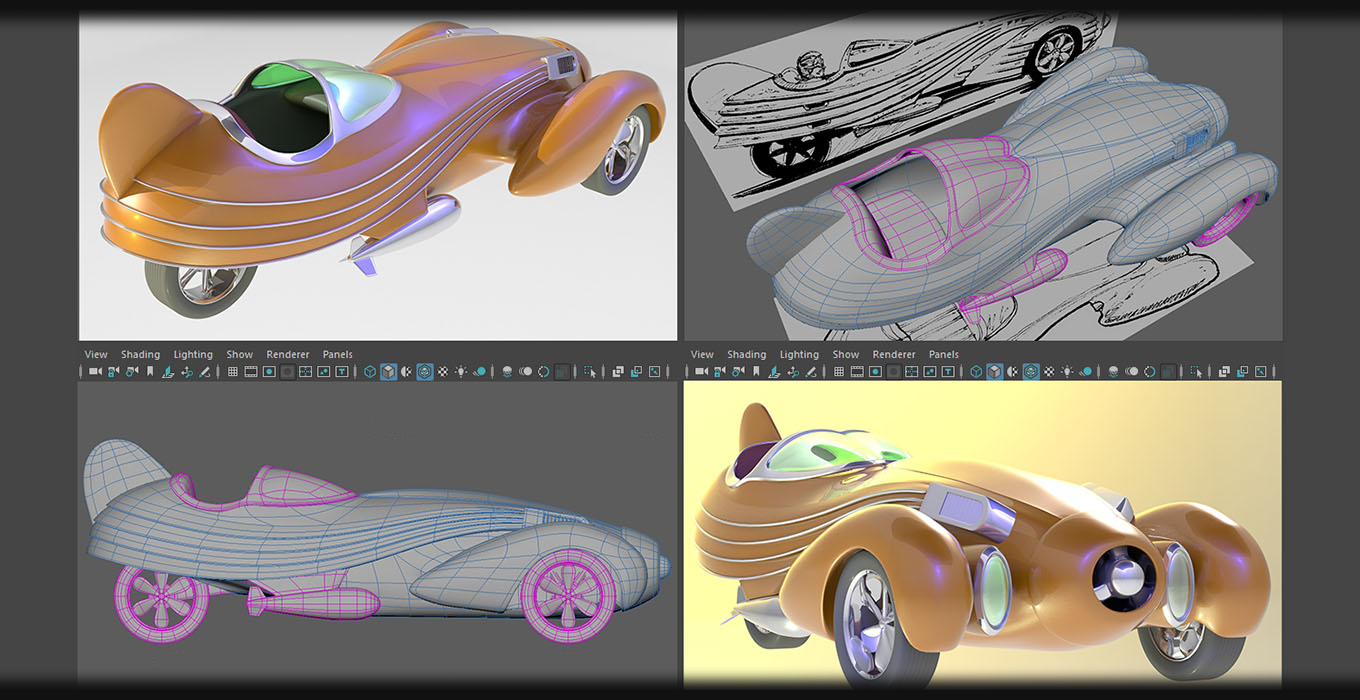Image resolution: width=1360 pixels, height=700 pixels.
Task: Toggle Gate Mask in left panel toolbar
Action: (x=287, y=371)
